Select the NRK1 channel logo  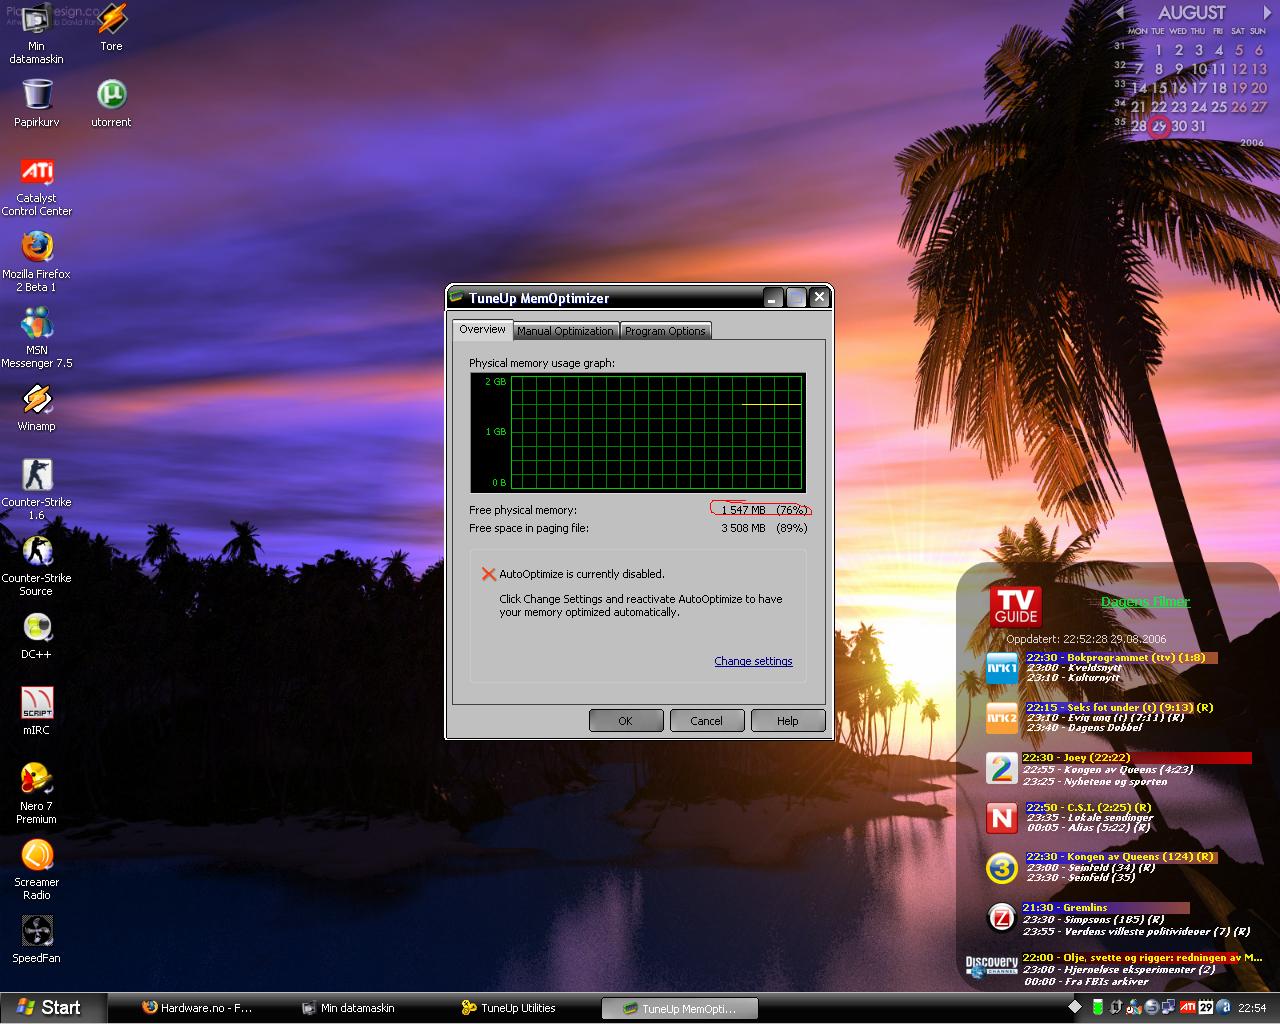(1001, 668)
